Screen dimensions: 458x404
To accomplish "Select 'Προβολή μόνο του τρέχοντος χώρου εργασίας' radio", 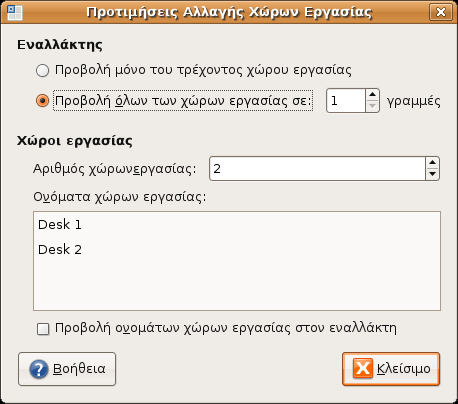I will (x=42, y=70).
